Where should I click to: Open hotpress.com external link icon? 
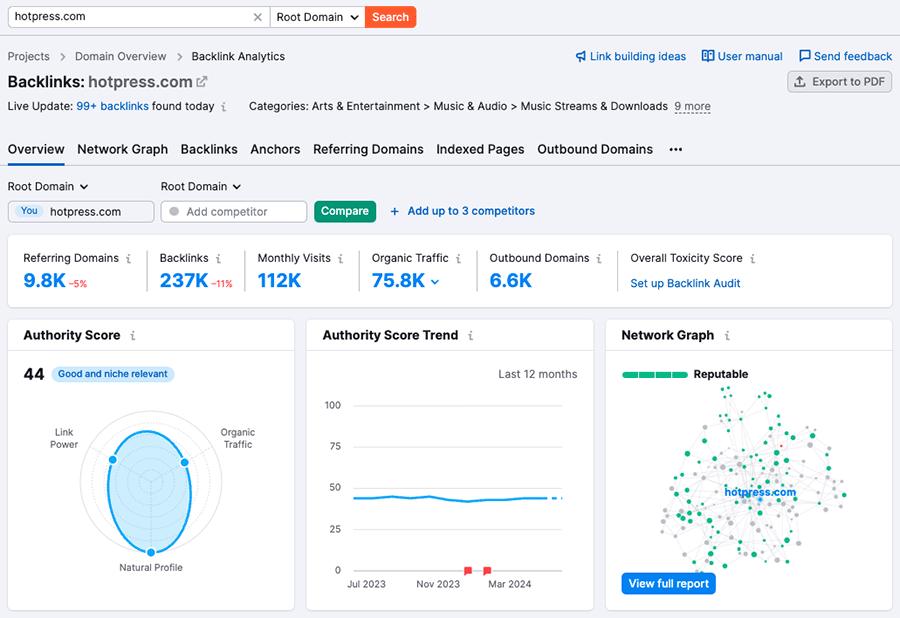(x=201, y=82)
